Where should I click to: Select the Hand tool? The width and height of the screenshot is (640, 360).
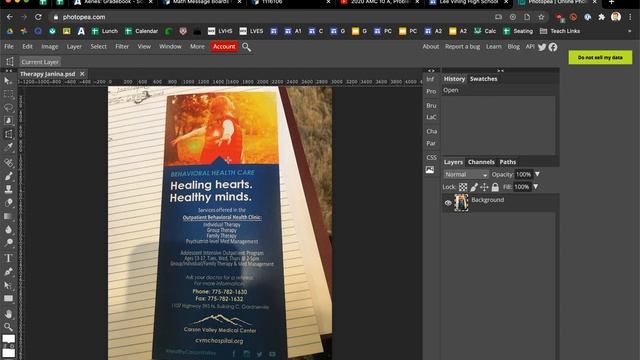pos(8,314)
